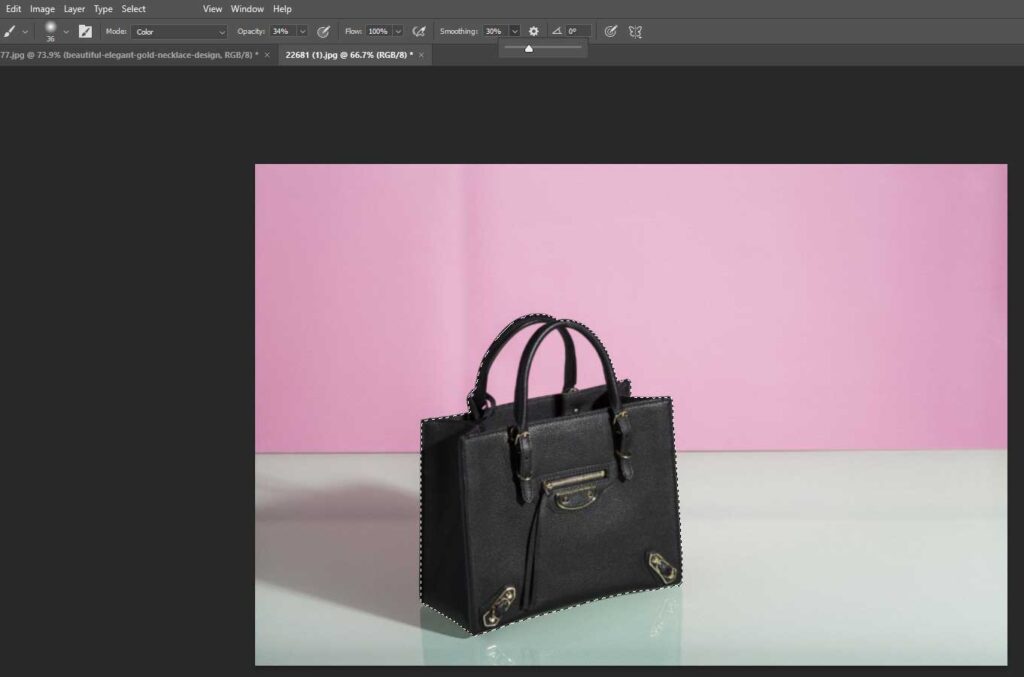The image size is (1024, 677).
Task: Open the Layer menu
Action: pos(74,9)
